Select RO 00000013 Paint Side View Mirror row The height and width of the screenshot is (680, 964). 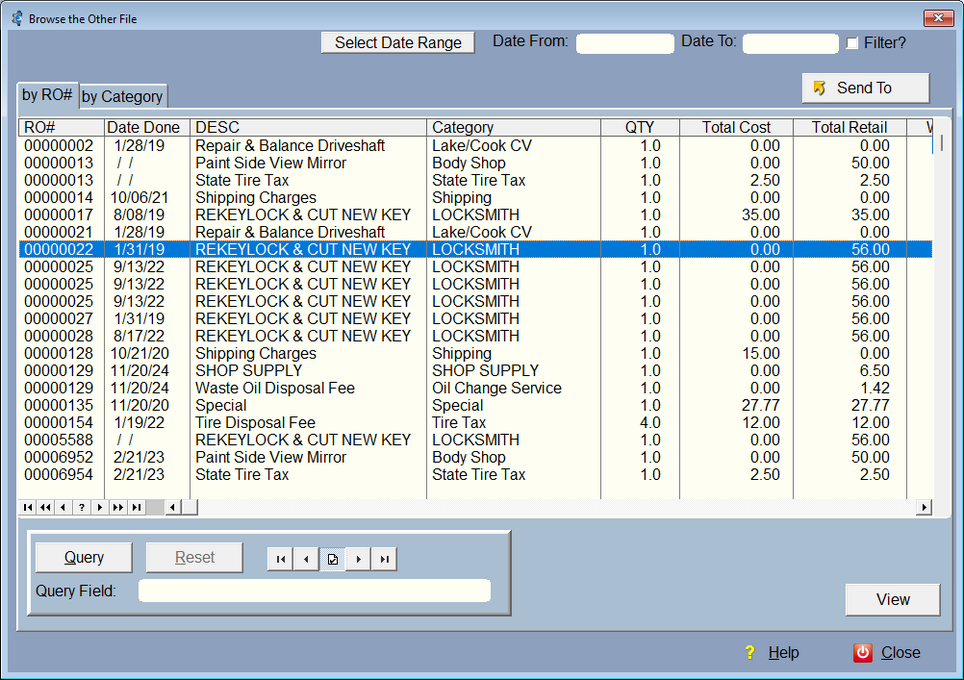tap(476, 163)
